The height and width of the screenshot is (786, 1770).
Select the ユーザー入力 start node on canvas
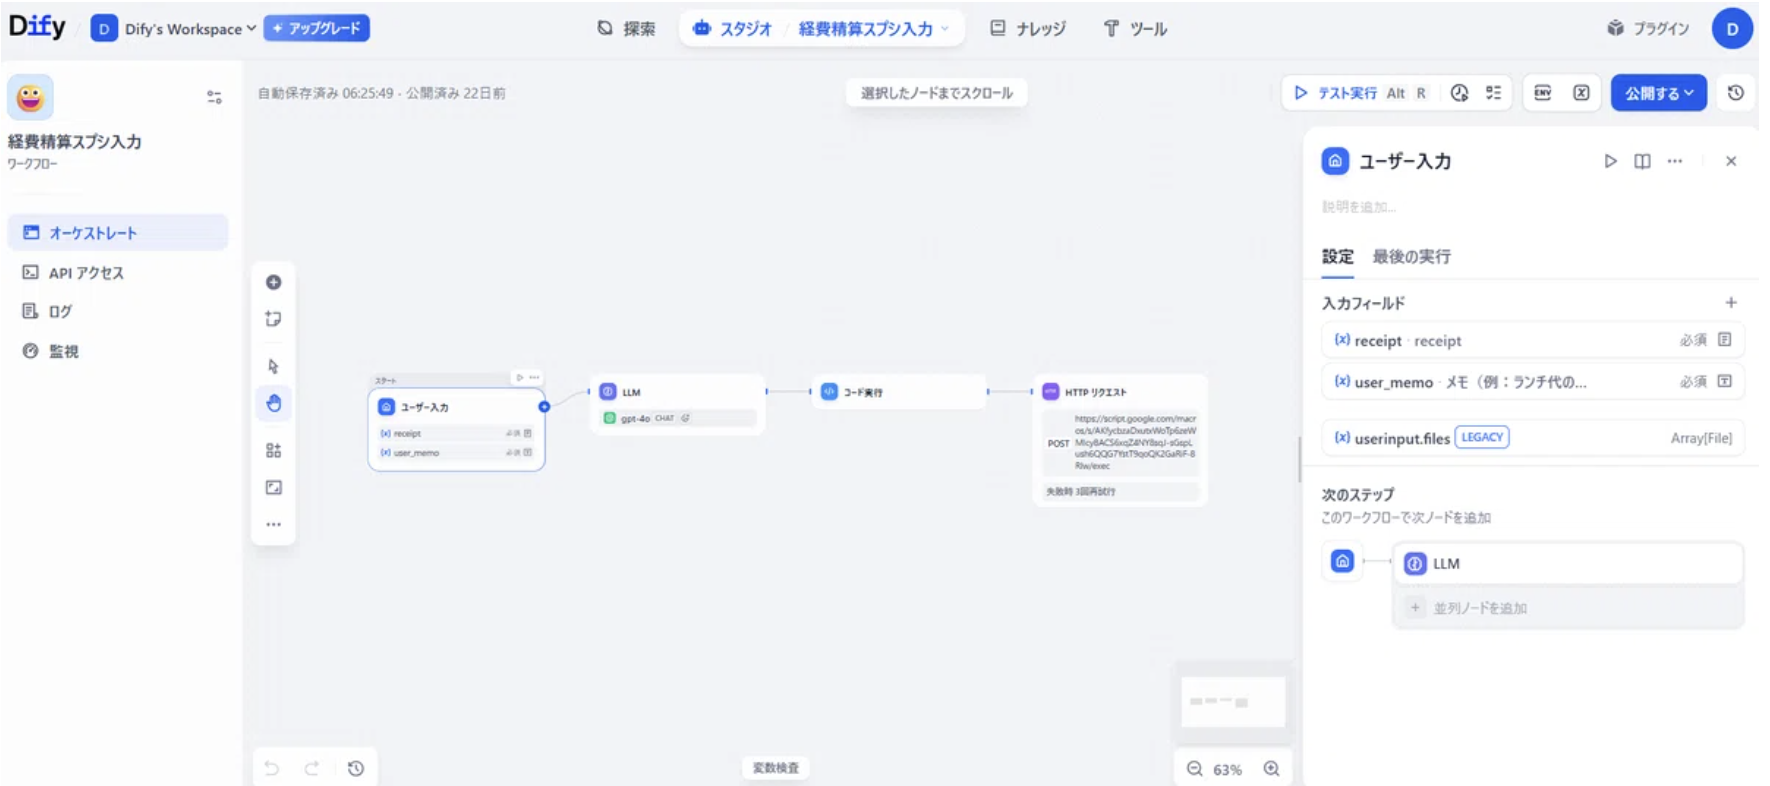(456, 429)
